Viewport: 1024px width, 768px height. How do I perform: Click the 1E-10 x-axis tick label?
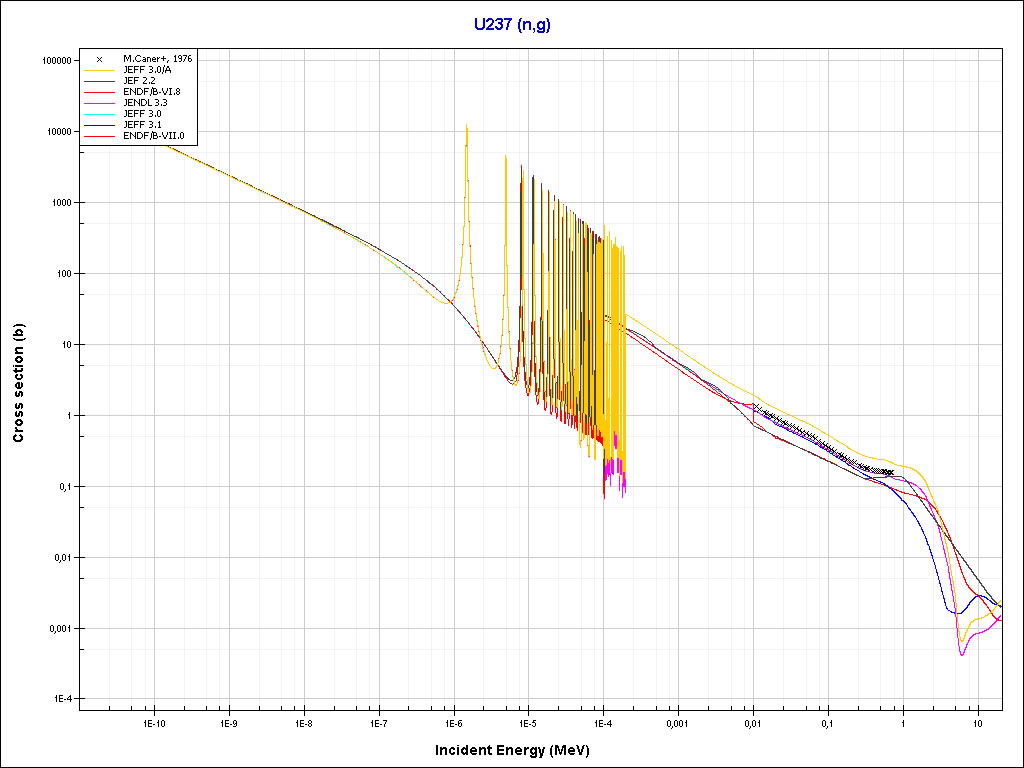tap(153, 722)
